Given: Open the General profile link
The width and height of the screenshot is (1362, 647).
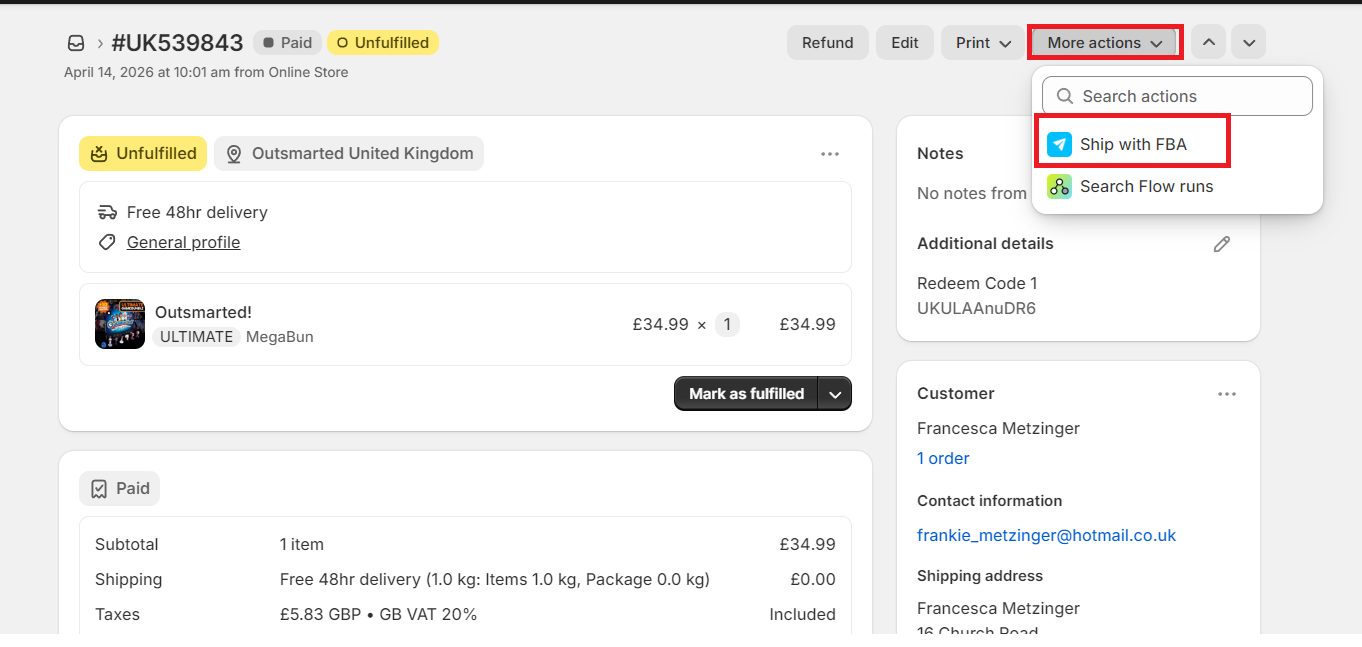Looking at the screenshot, I should 183,242.
